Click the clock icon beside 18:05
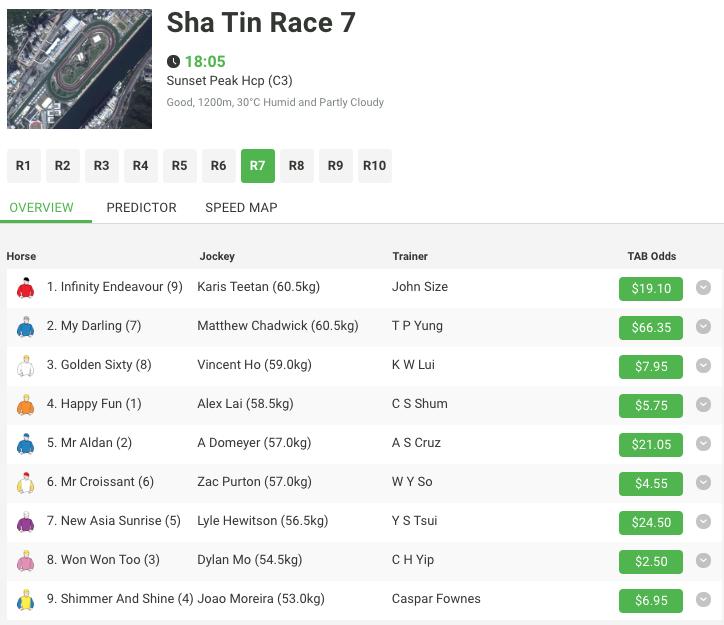This screenshot has height=625, width=724. click(173, 61)
